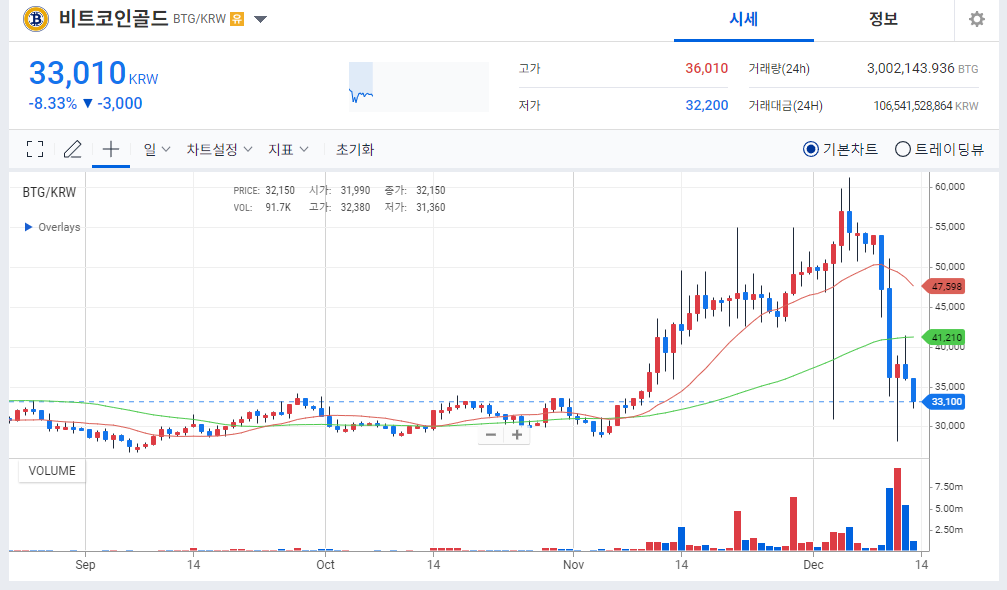Open the 지표 indicators dropdown
Viewport: 1007px width, 590px height.
coord(288,149)
